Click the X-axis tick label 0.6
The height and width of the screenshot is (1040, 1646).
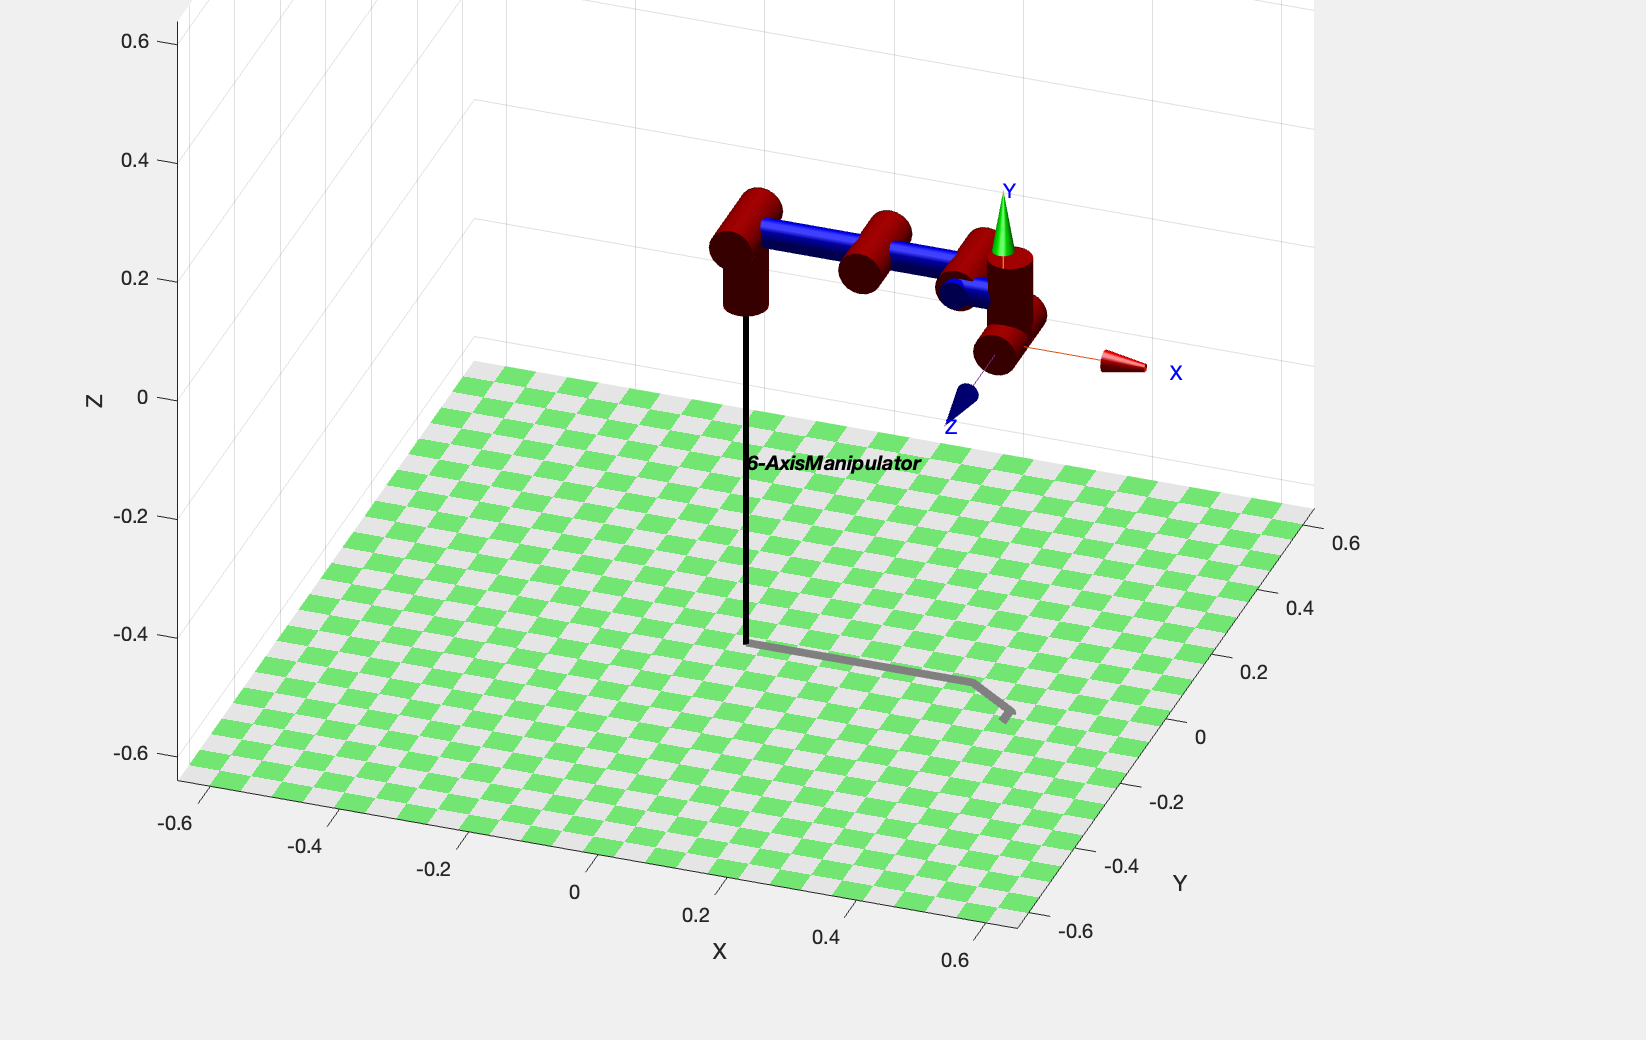(955, 961)
